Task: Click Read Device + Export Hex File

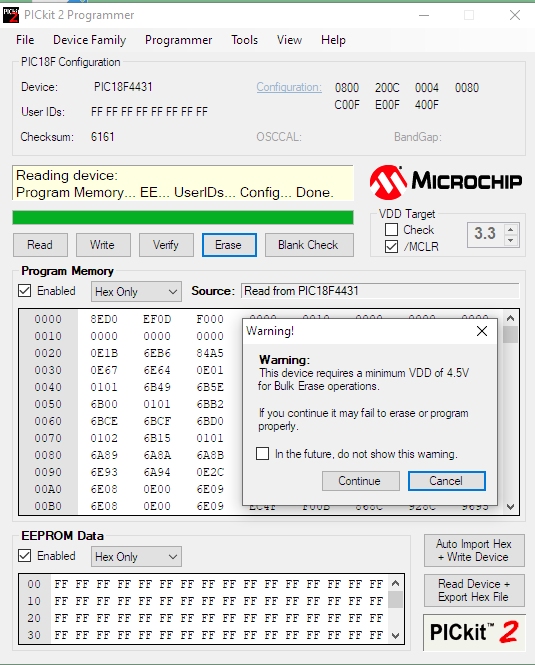Action: coord(474,590)
